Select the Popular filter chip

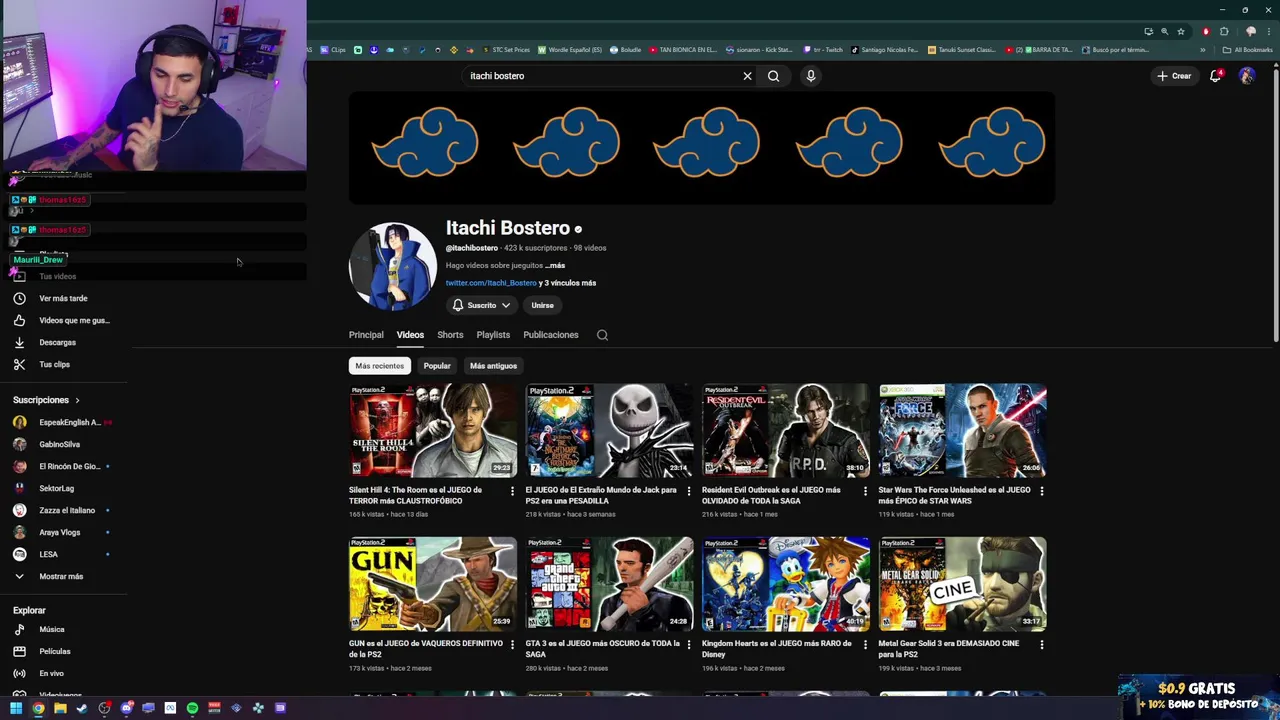pyautogui.click(x=437, y=366)
